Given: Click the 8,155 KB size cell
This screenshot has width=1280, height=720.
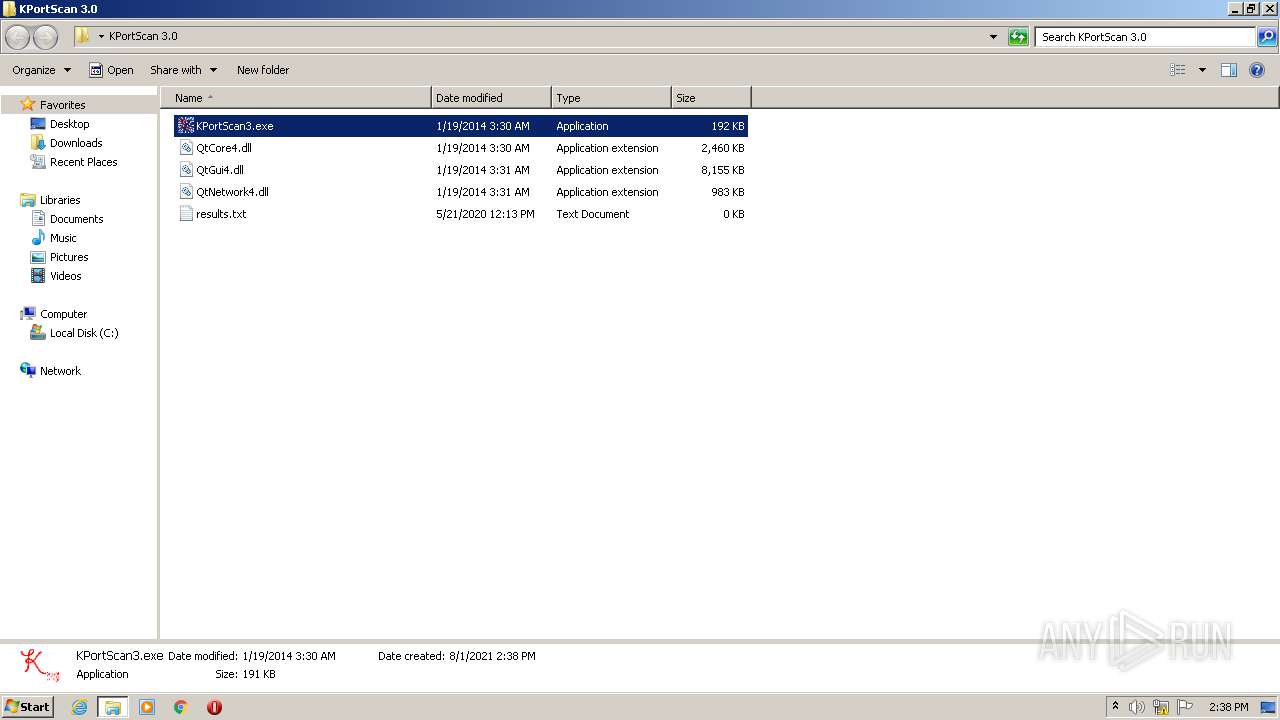Looking at the screenshot, I should 722,170.
